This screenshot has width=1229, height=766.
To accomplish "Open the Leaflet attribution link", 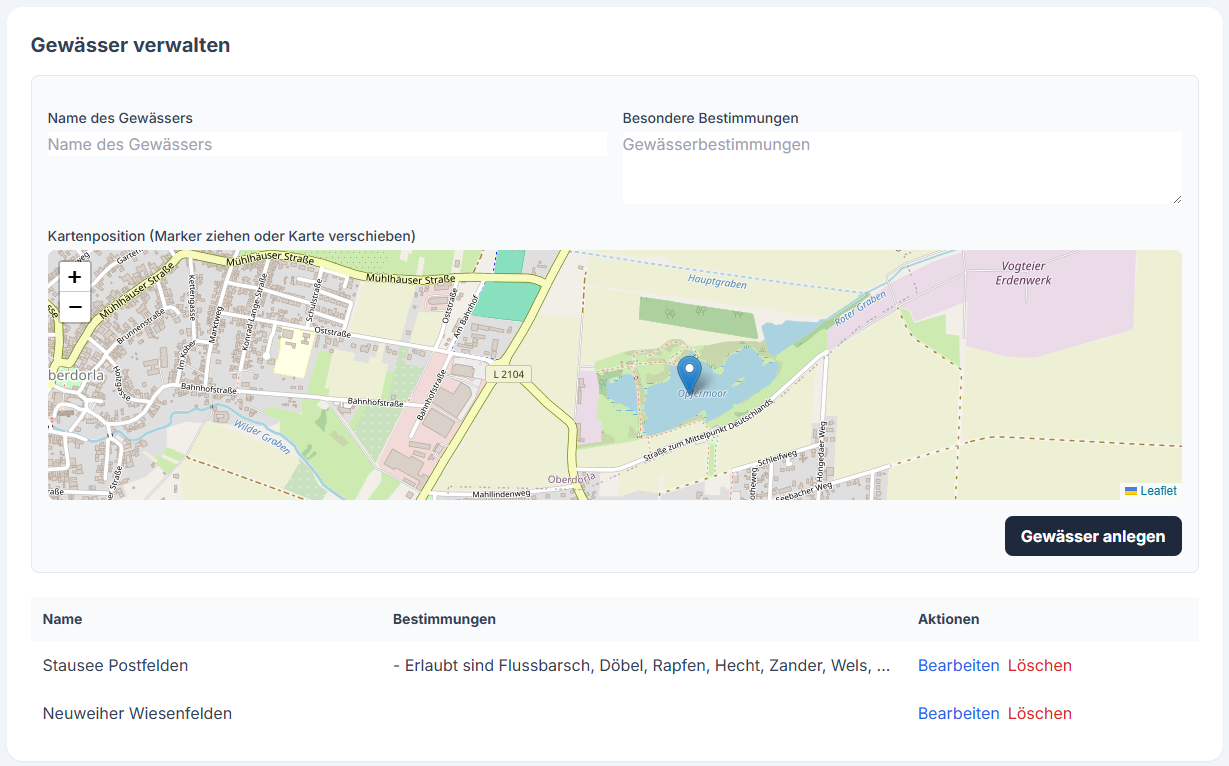I will pyautogui.click(x=1158, y=491).
